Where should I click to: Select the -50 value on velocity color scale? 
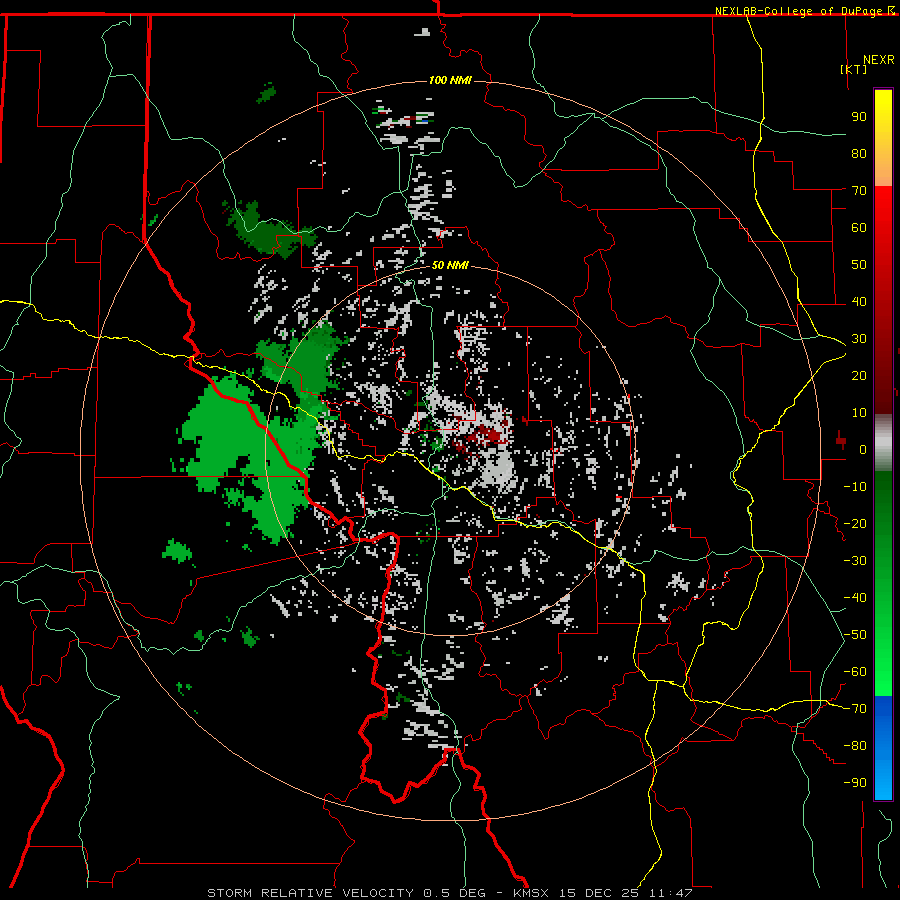pos(855,635)
